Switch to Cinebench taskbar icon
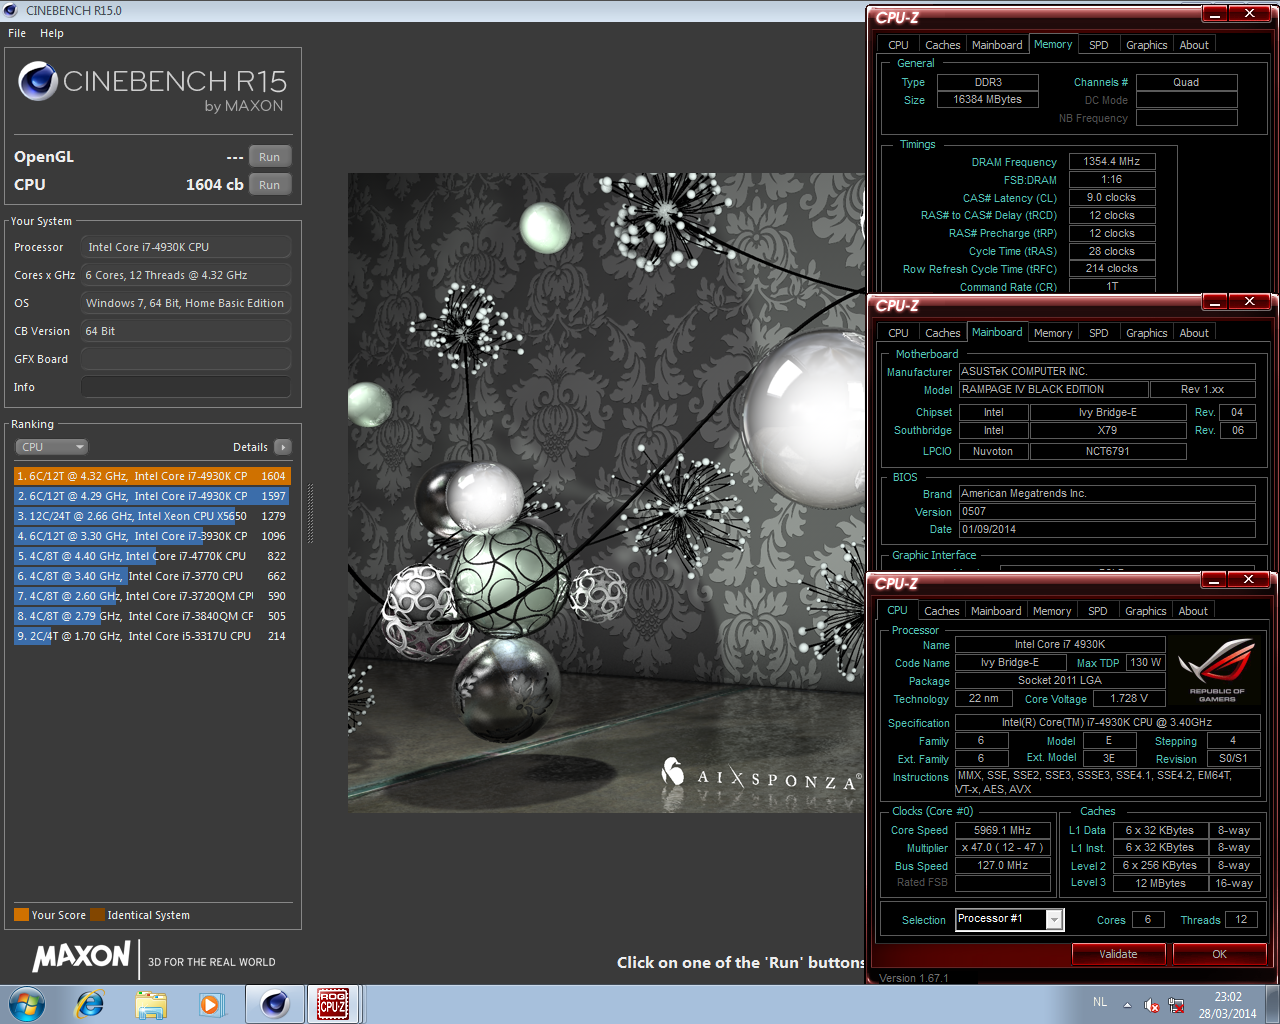Image resolution: width=1280 pixels, height=1024 pixels. coord(275,1004)
